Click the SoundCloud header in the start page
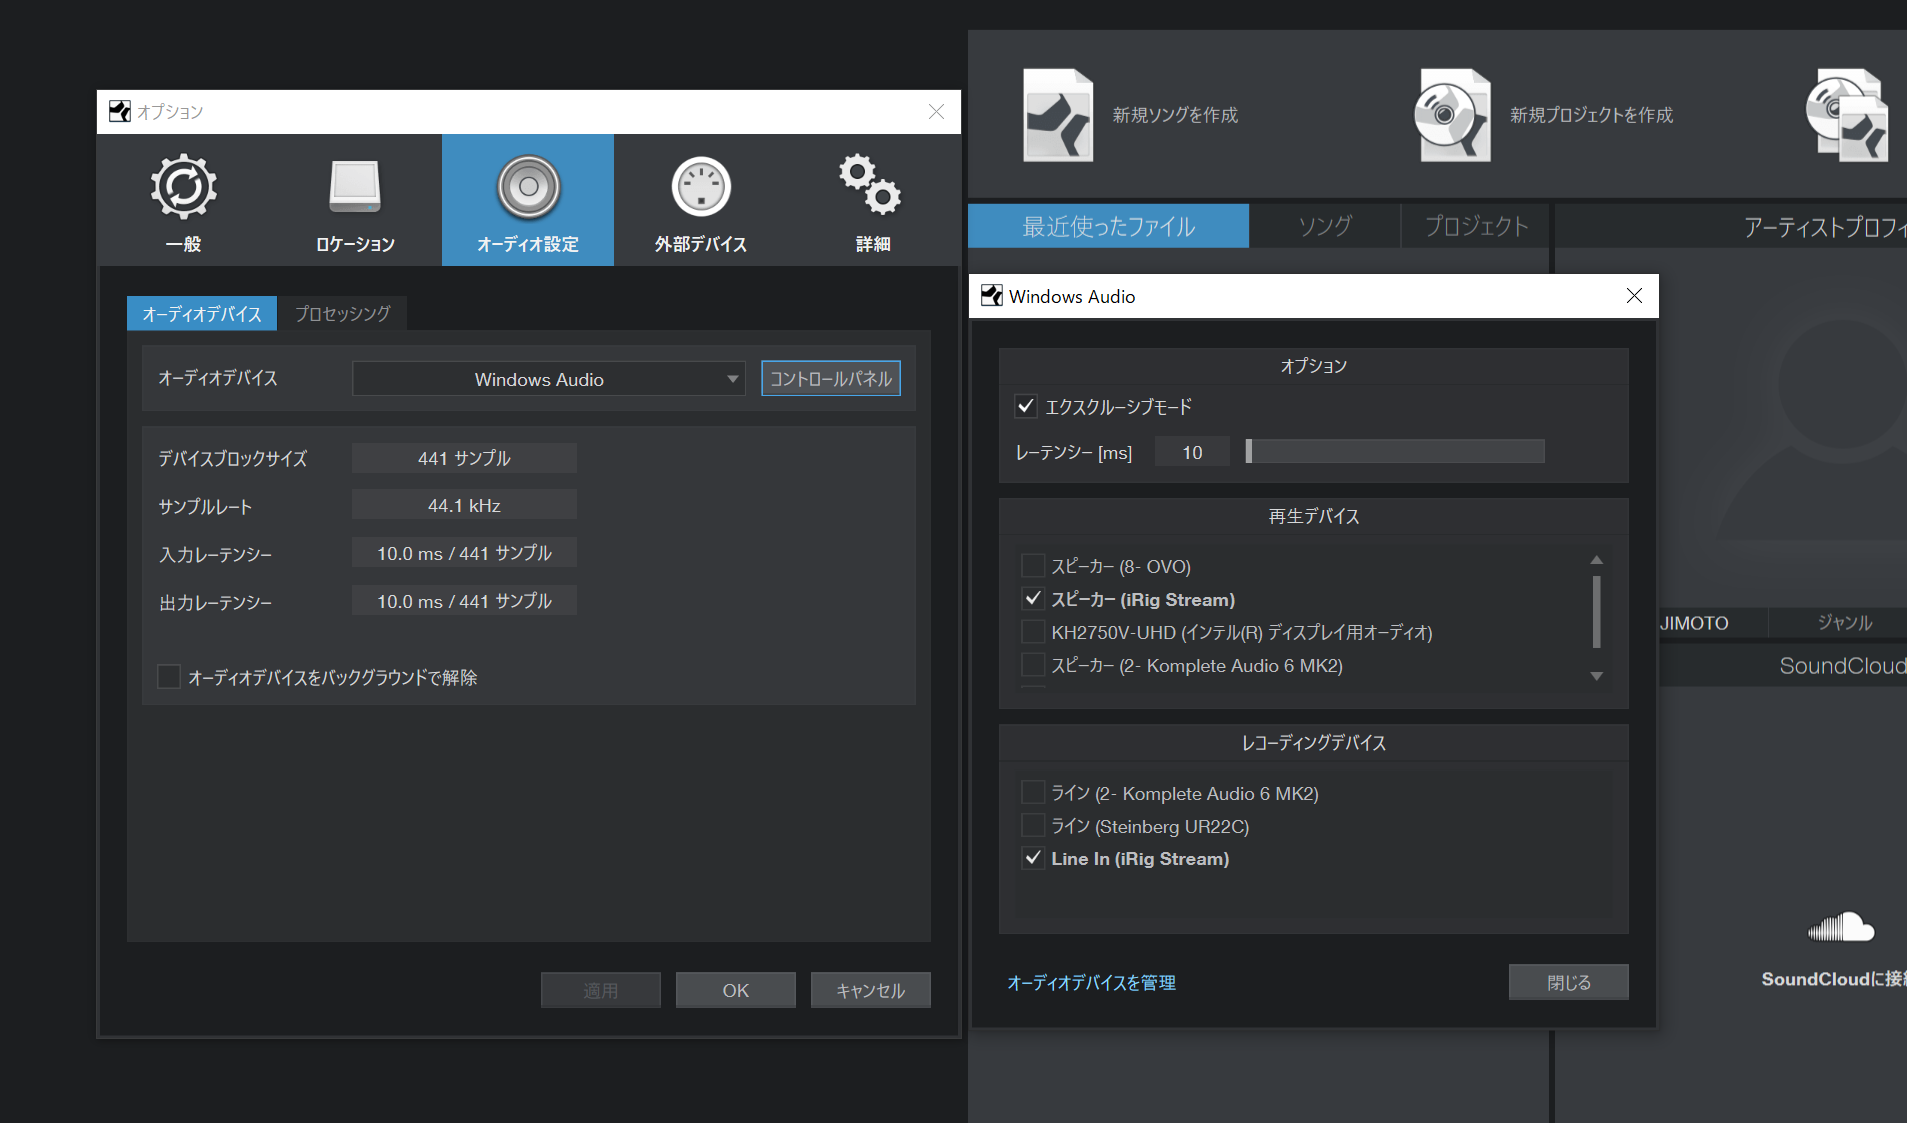The width and height of the screenshot is (1907, 1123). (x=1842, y=666)
